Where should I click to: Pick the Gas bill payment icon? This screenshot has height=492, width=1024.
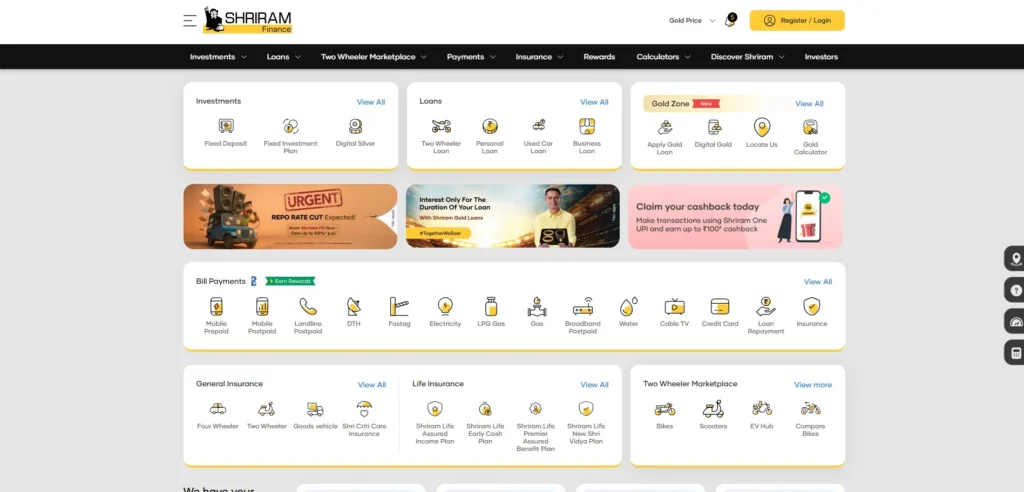(x=537, y=306)
